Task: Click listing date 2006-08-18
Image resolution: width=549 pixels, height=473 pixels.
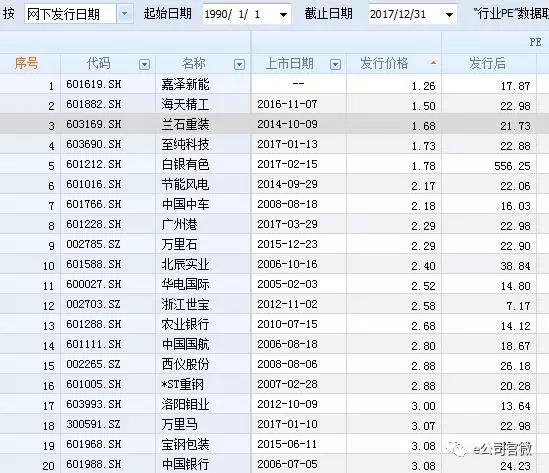Action: coord(287,344)
